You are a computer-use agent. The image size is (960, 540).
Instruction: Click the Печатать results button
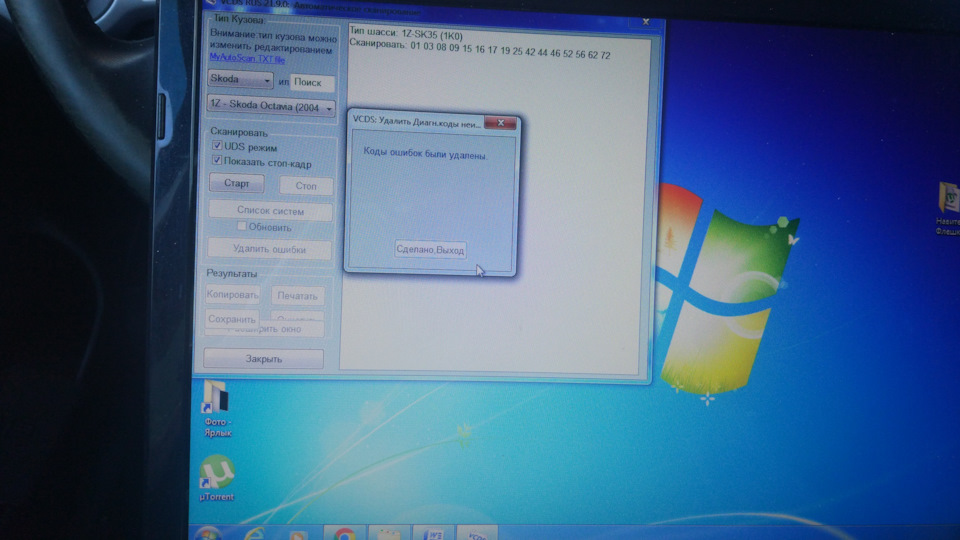point(298,296)
